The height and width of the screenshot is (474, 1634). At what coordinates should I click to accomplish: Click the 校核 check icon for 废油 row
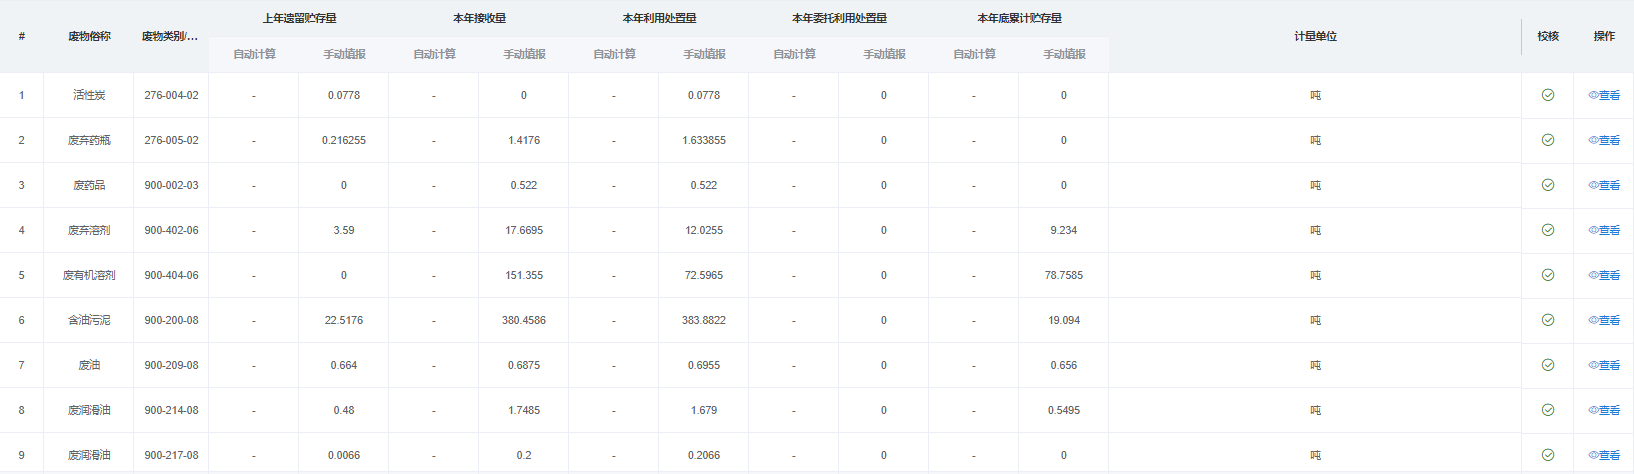[1547, 365]
